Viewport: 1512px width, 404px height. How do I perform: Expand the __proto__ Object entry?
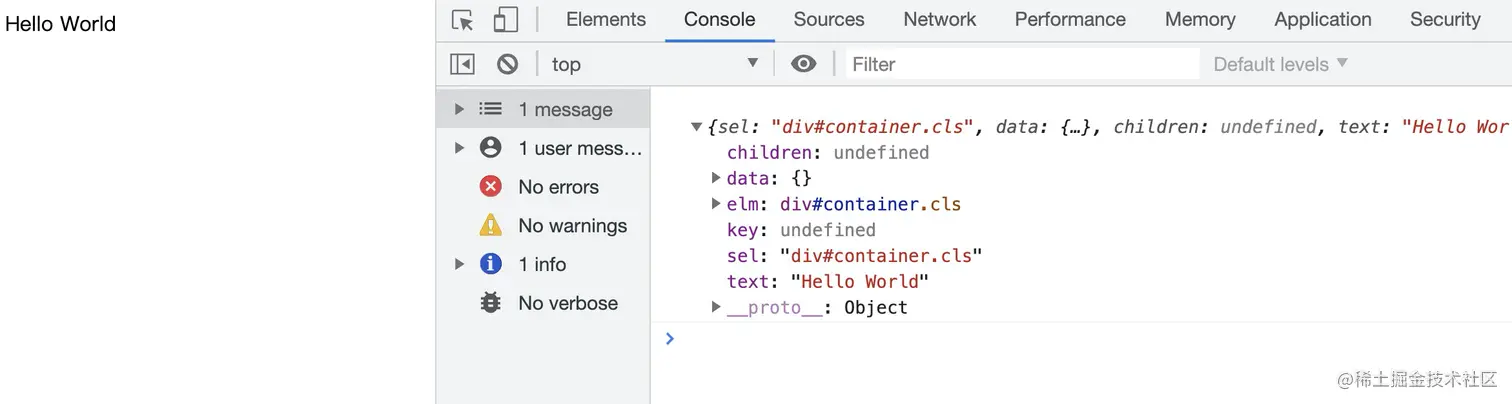pos(716,307)
